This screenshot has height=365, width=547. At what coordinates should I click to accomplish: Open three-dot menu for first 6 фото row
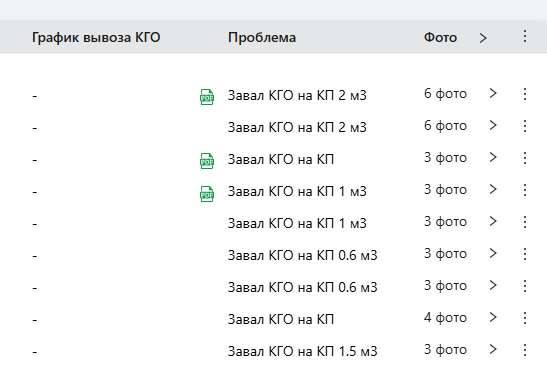(x=525, y=94)
